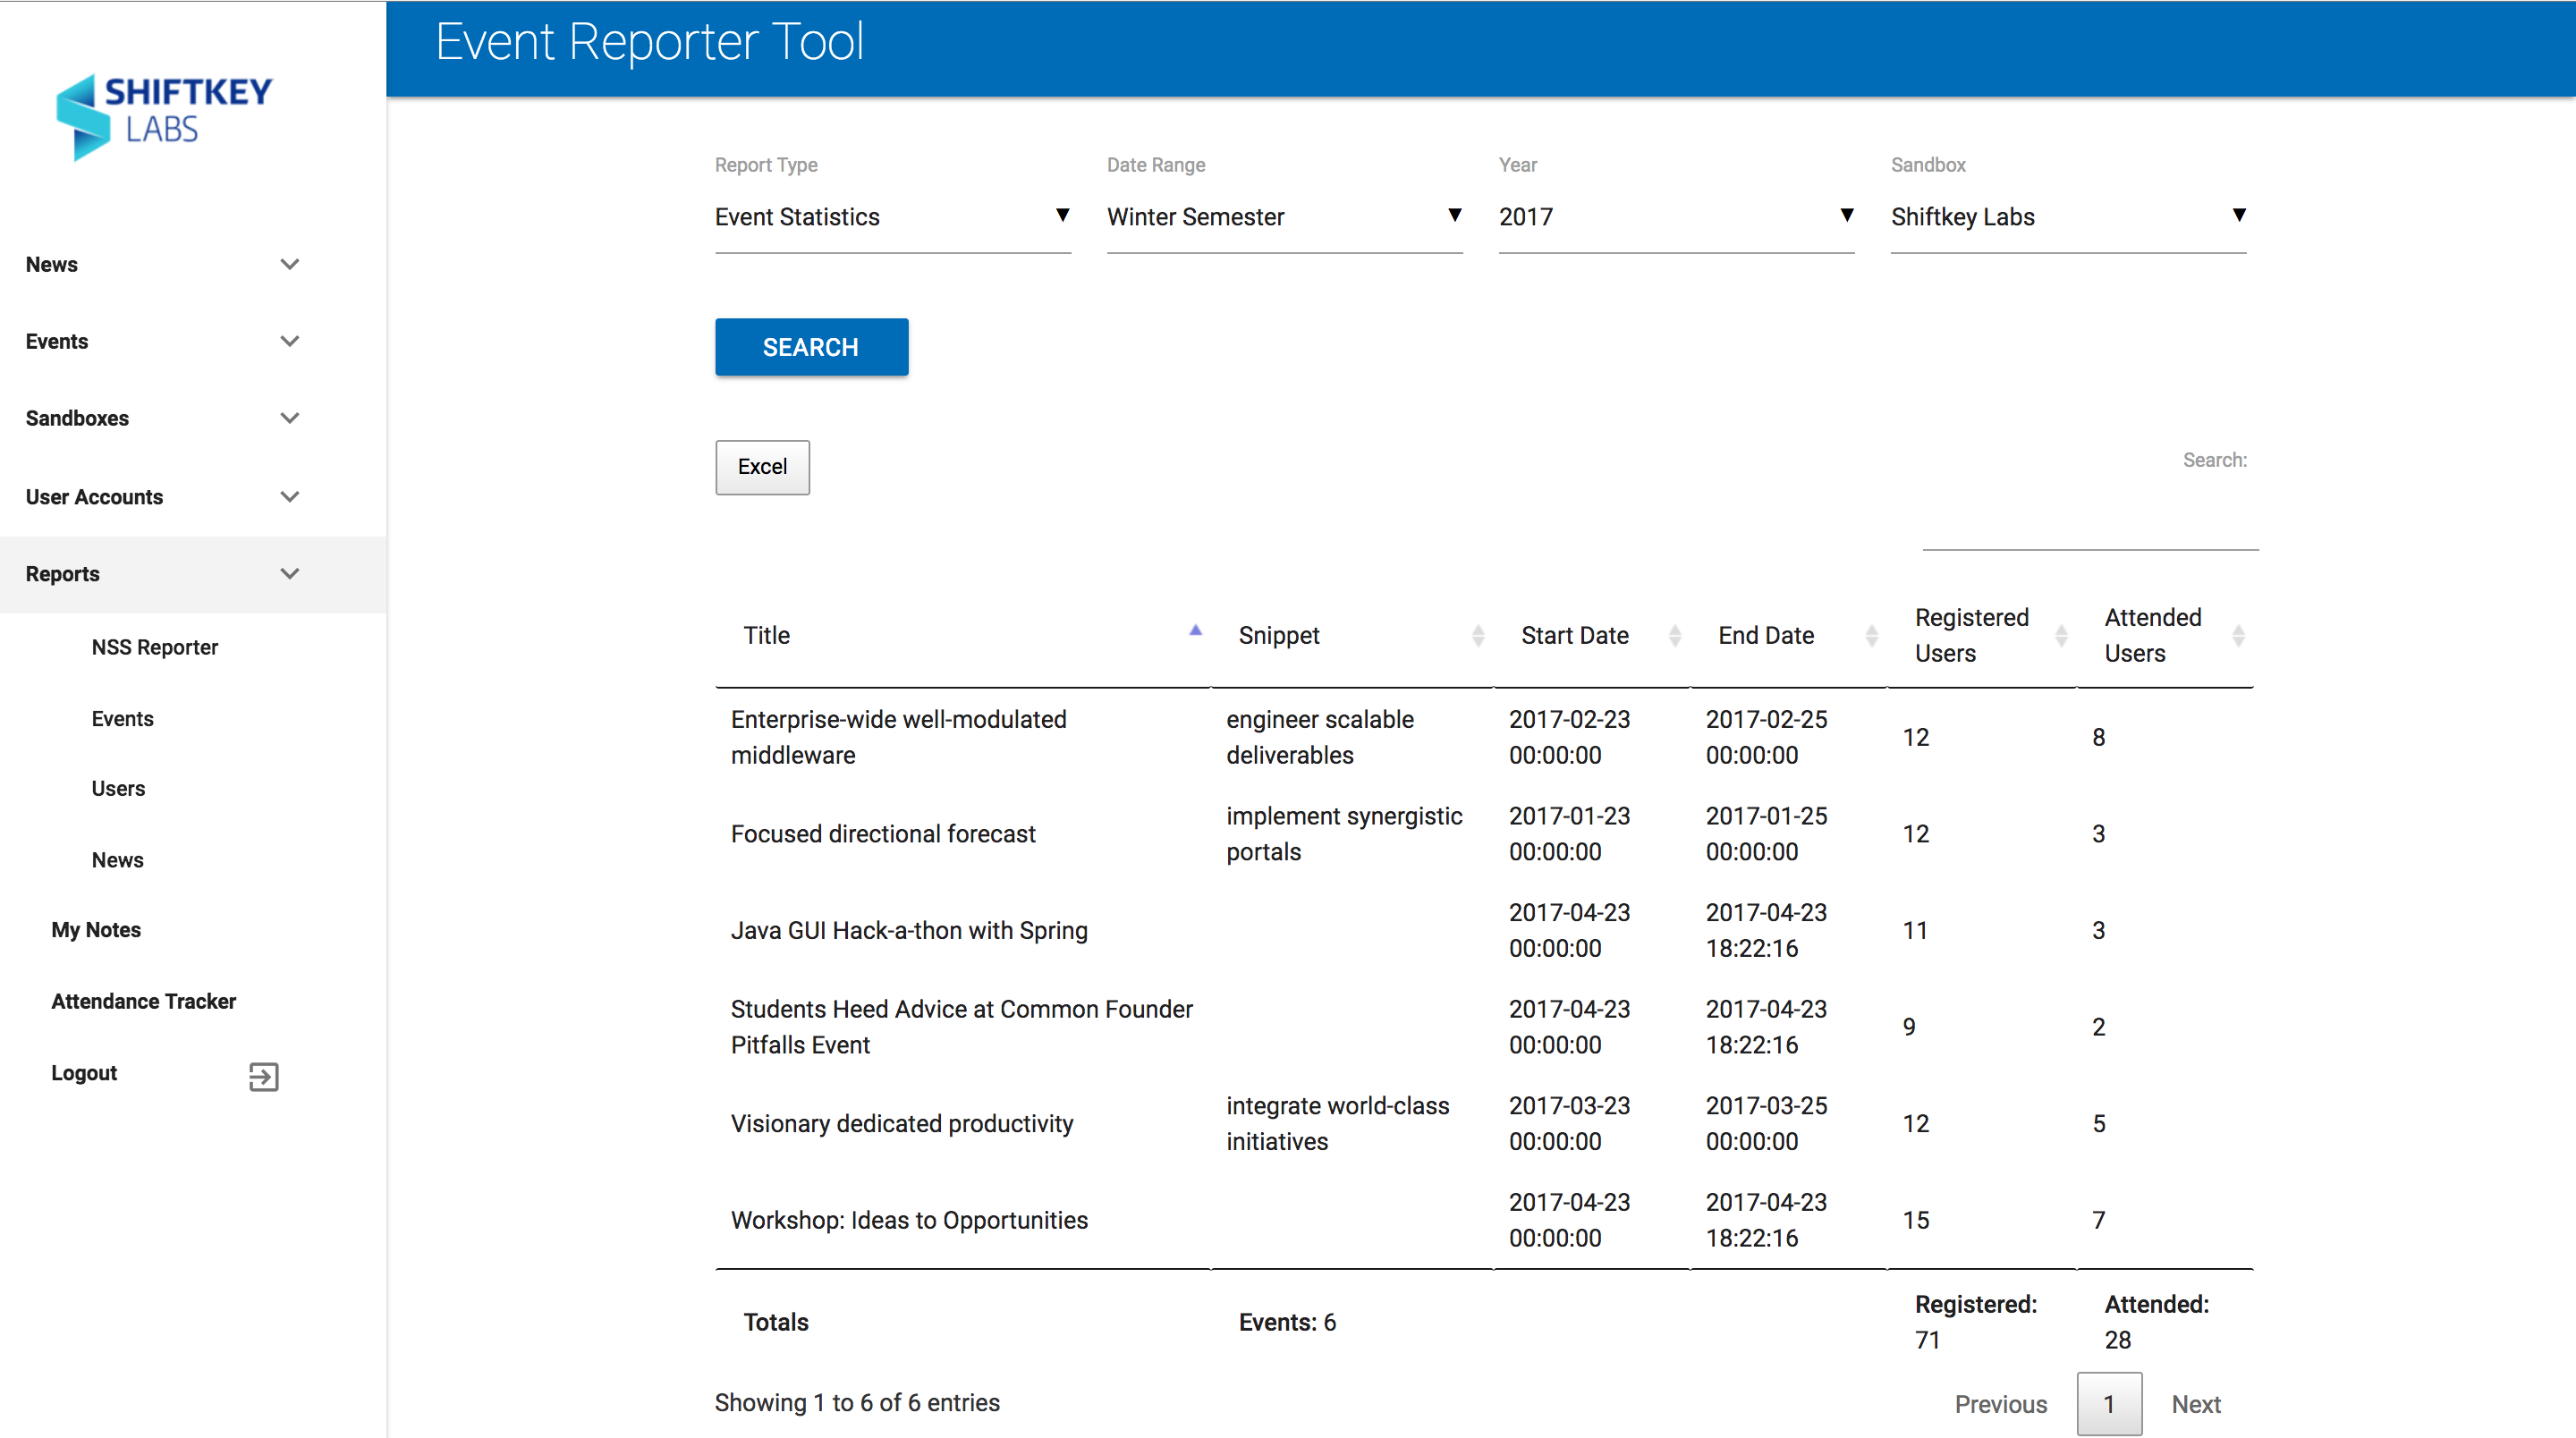Open News report under Reports

(118, 860)
